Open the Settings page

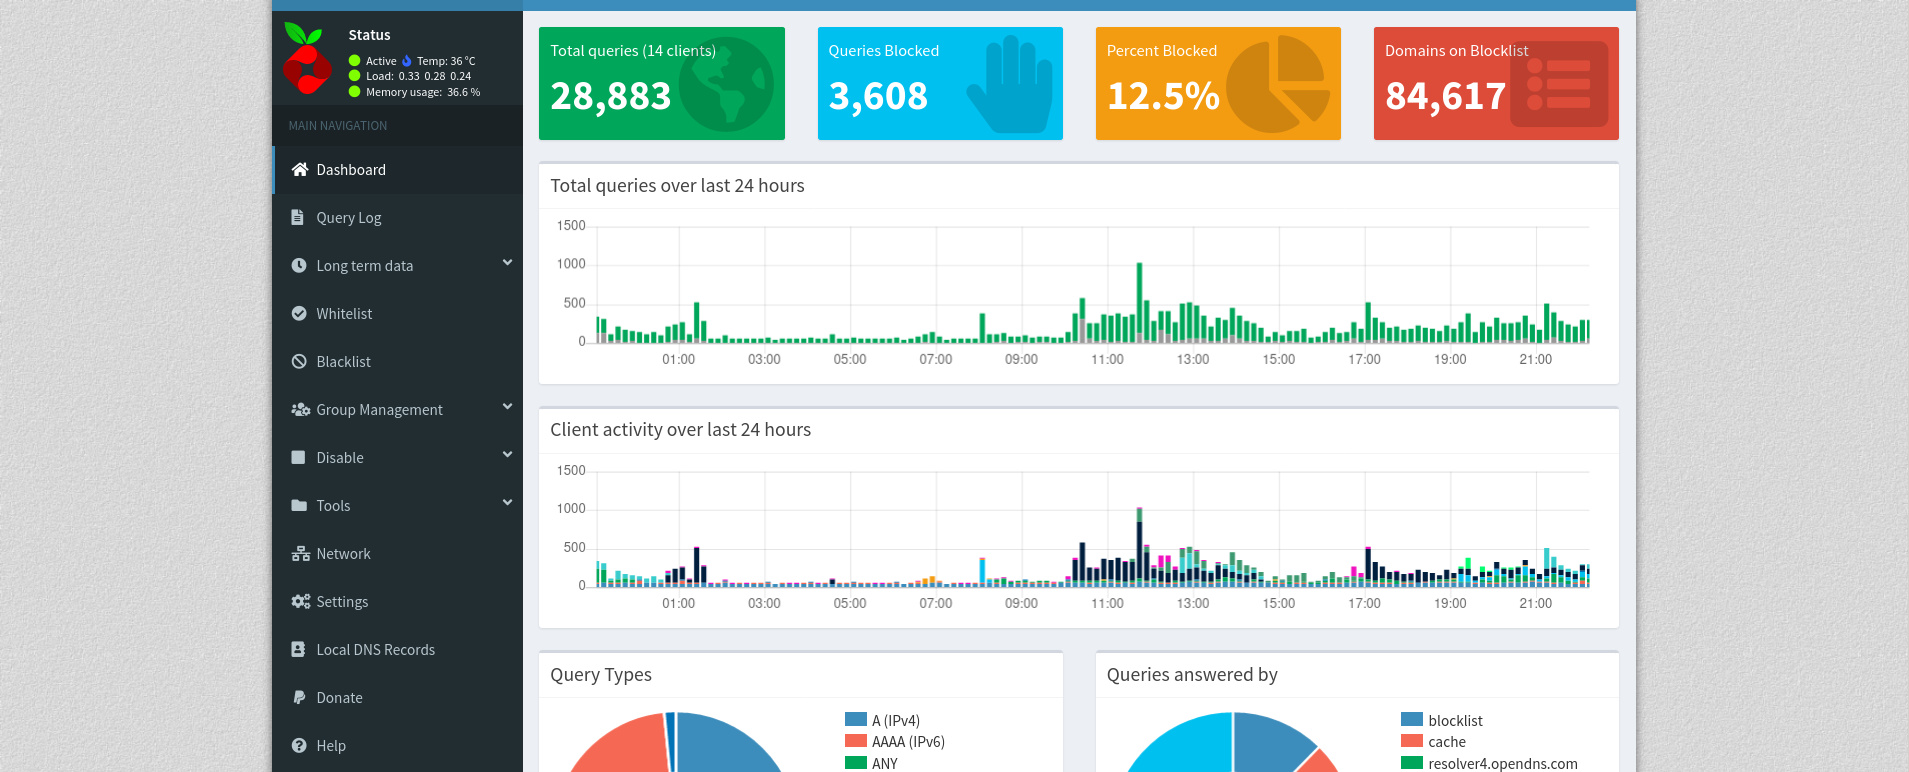tap(398, 602)
